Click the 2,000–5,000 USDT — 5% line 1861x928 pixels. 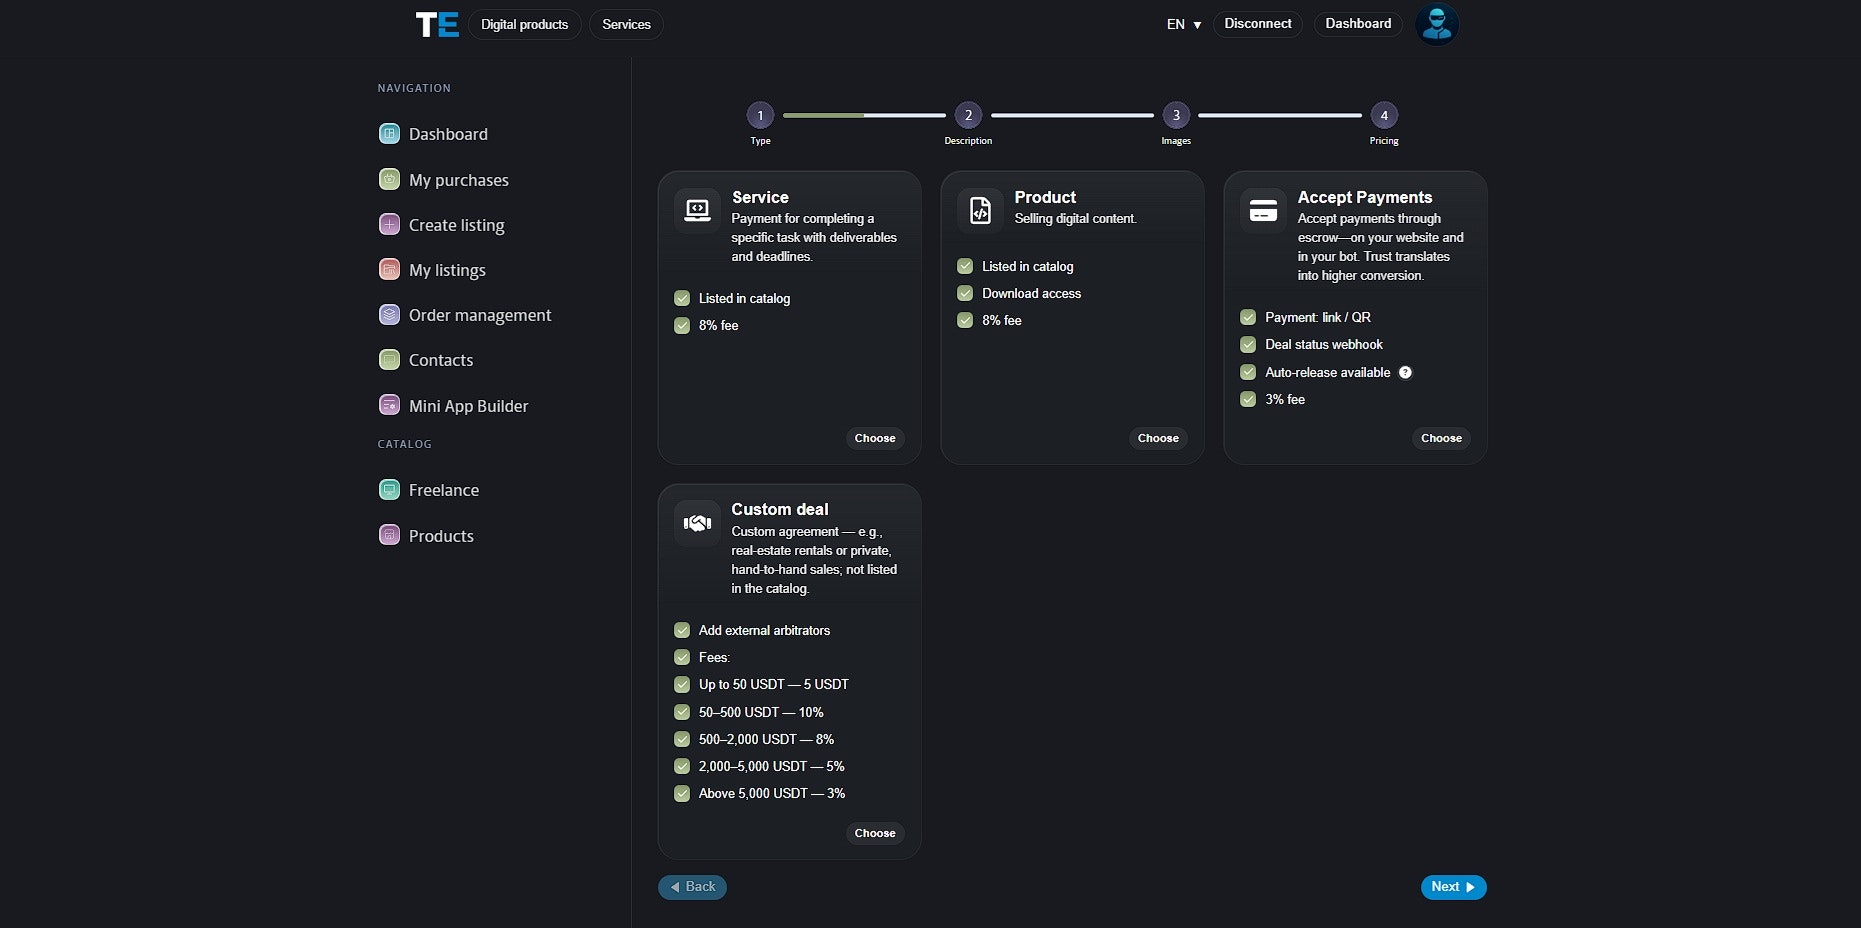[771, 766]
